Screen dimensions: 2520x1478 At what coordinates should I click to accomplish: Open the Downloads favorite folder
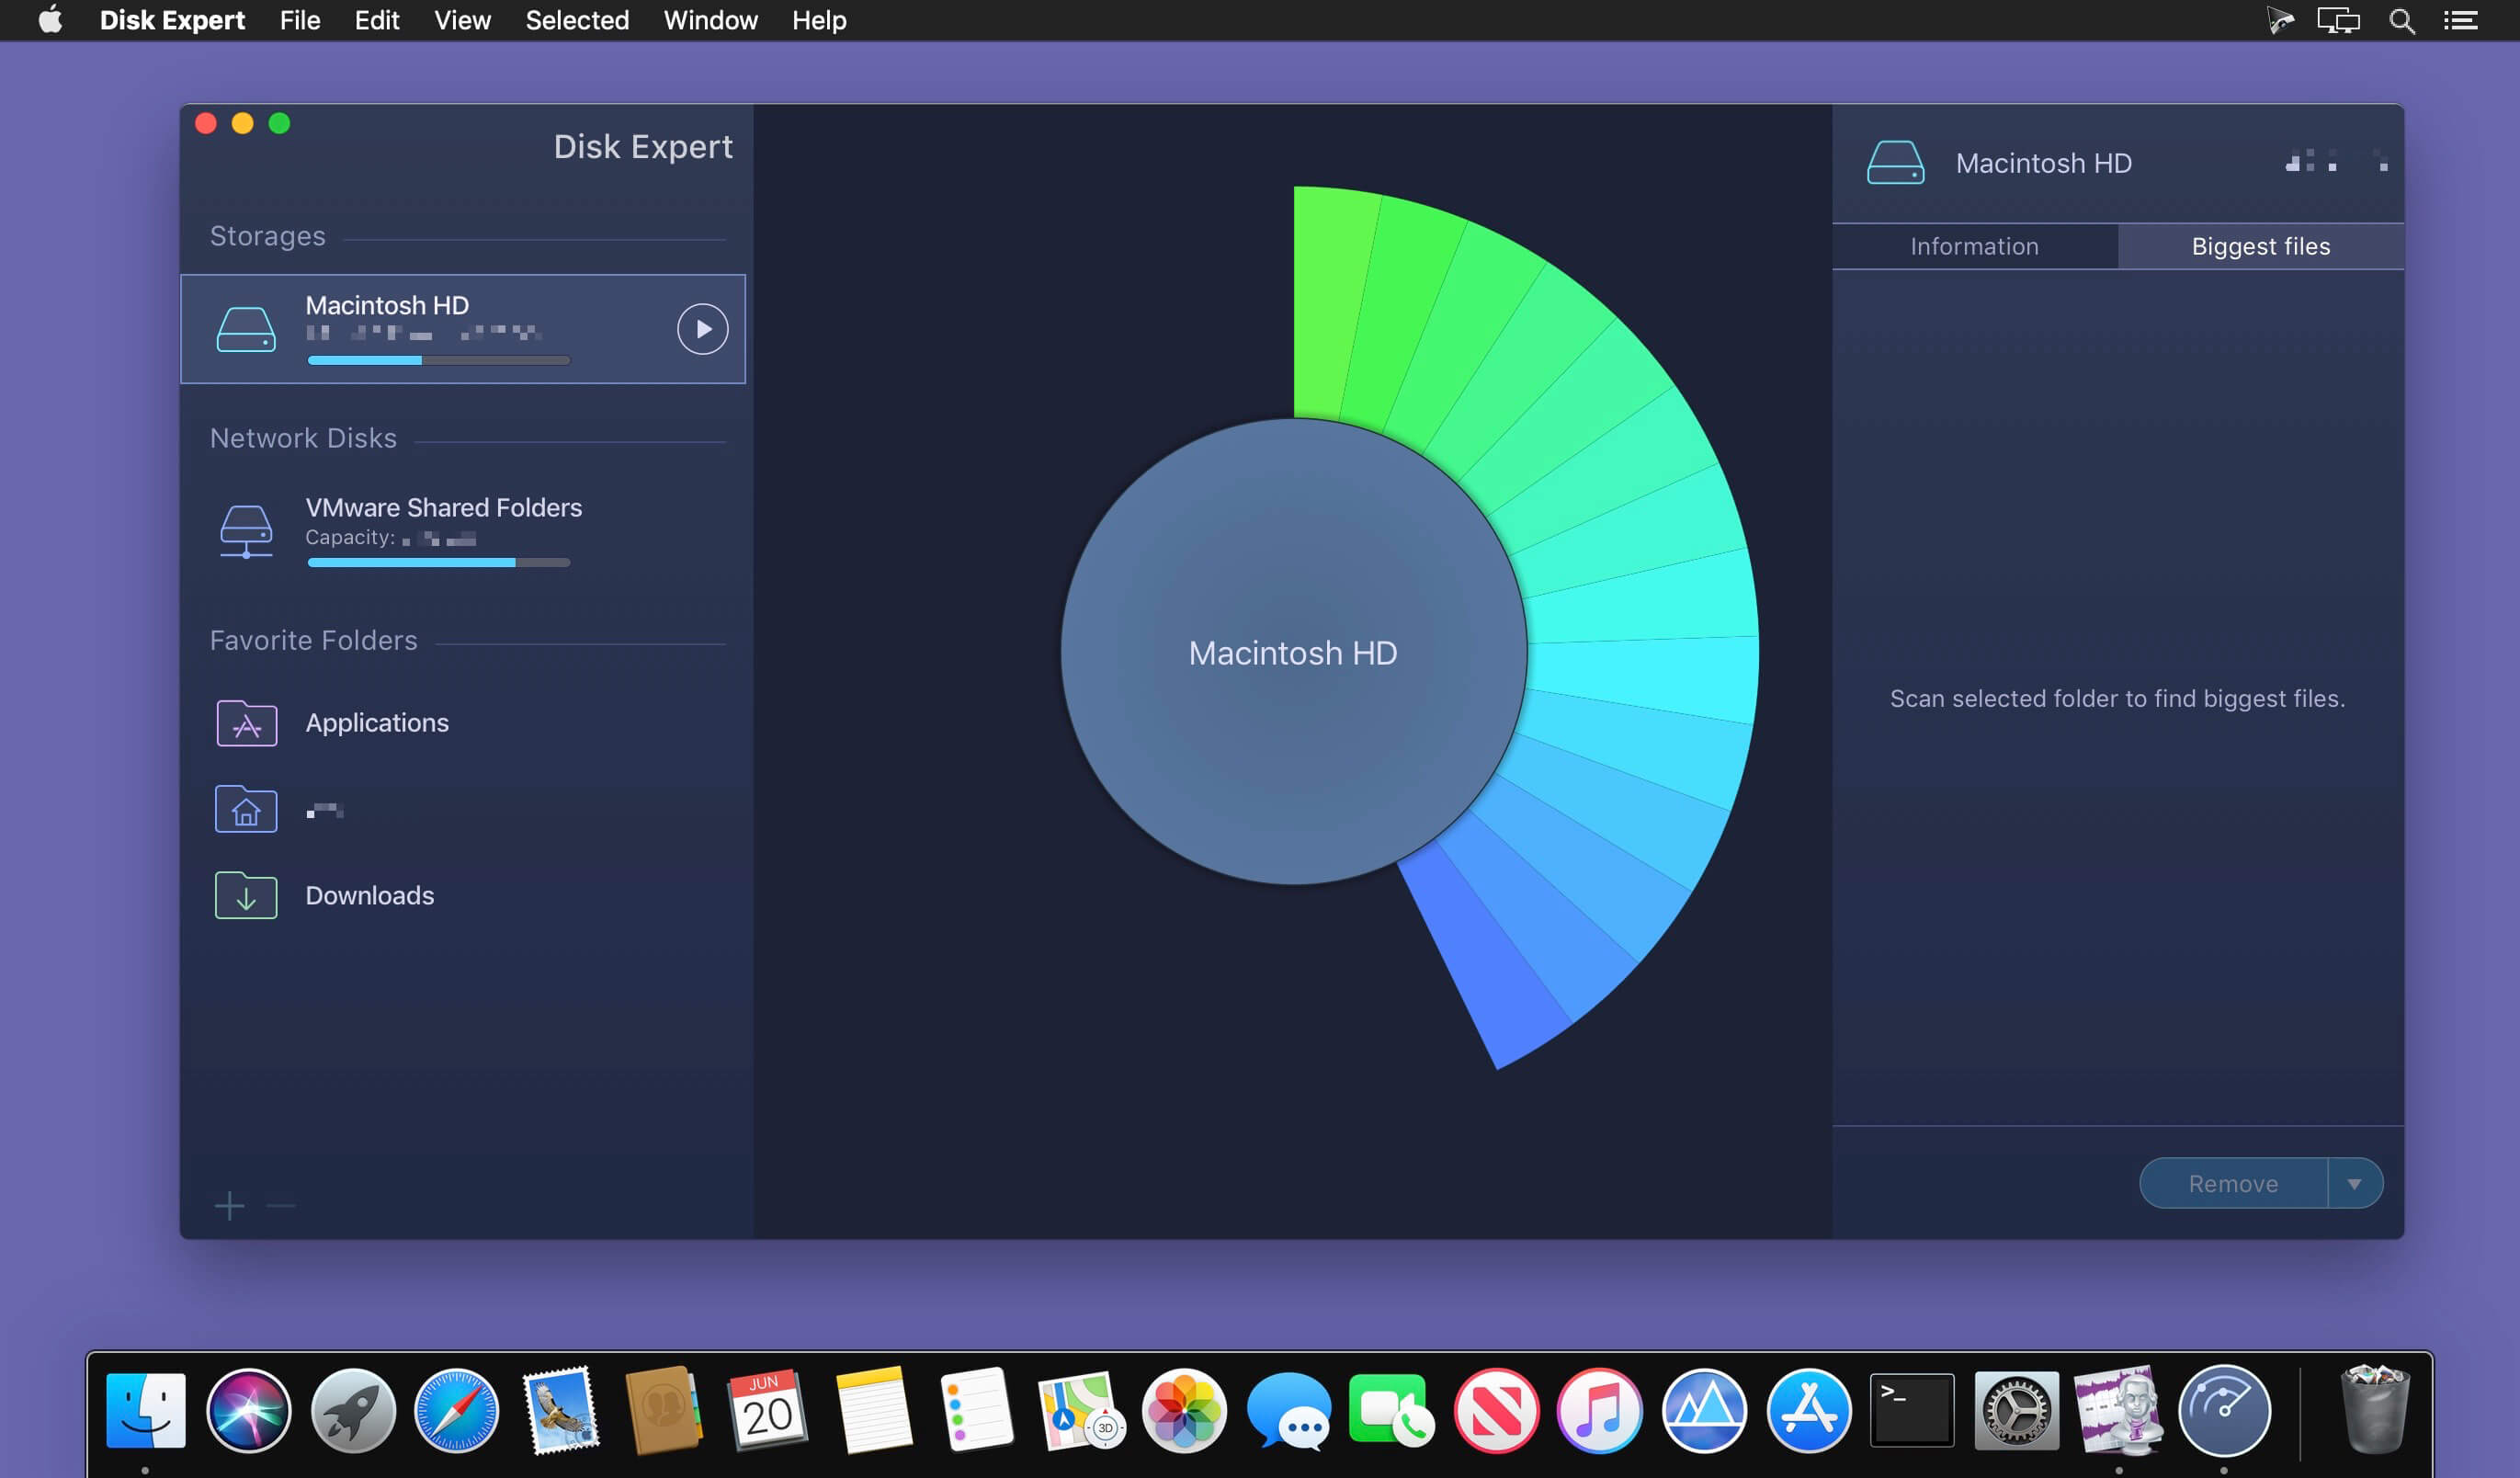pyautogui.click(x=369, y=895)
